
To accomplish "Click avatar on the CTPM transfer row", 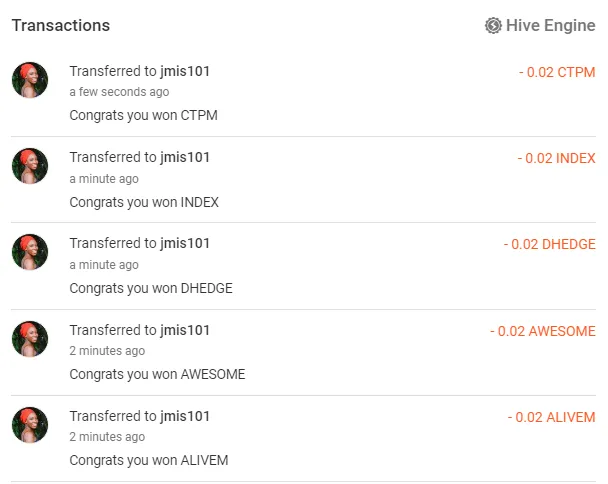I will [x=30, y=80].
